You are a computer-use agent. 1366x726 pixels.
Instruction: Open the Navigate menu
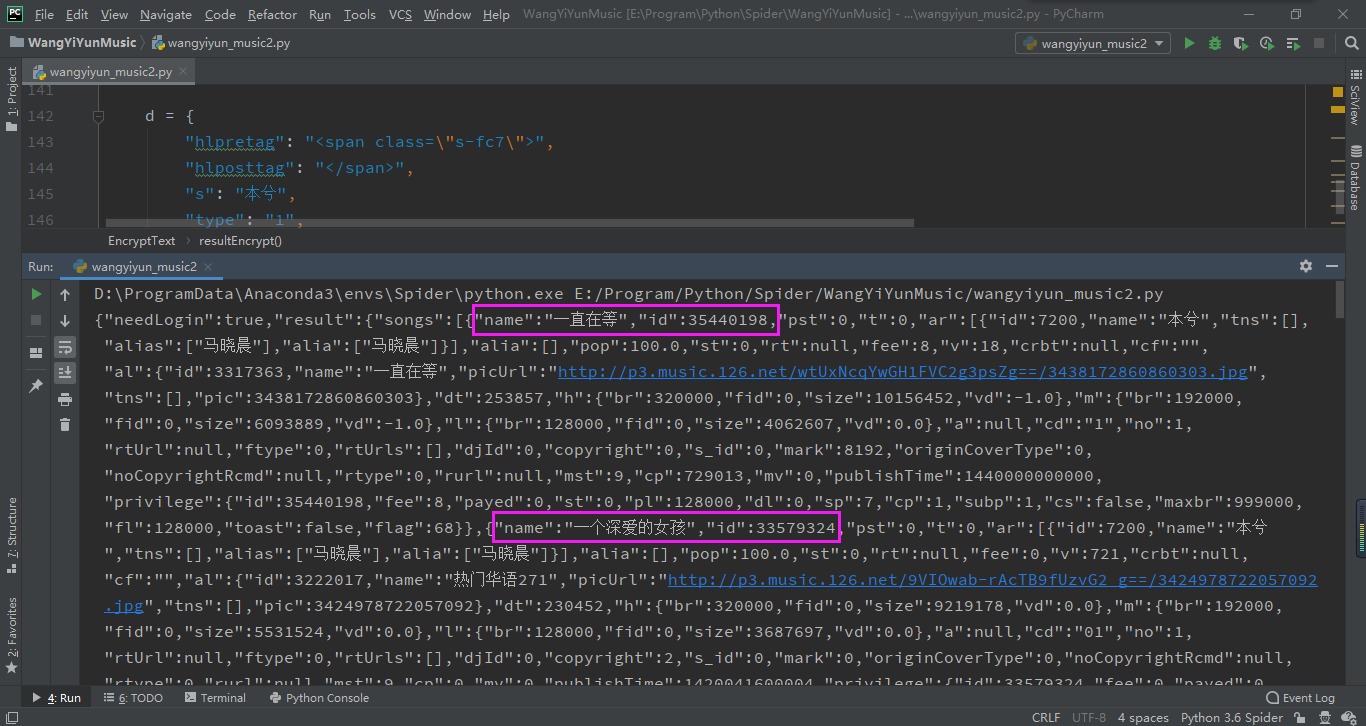coord(166,14)
